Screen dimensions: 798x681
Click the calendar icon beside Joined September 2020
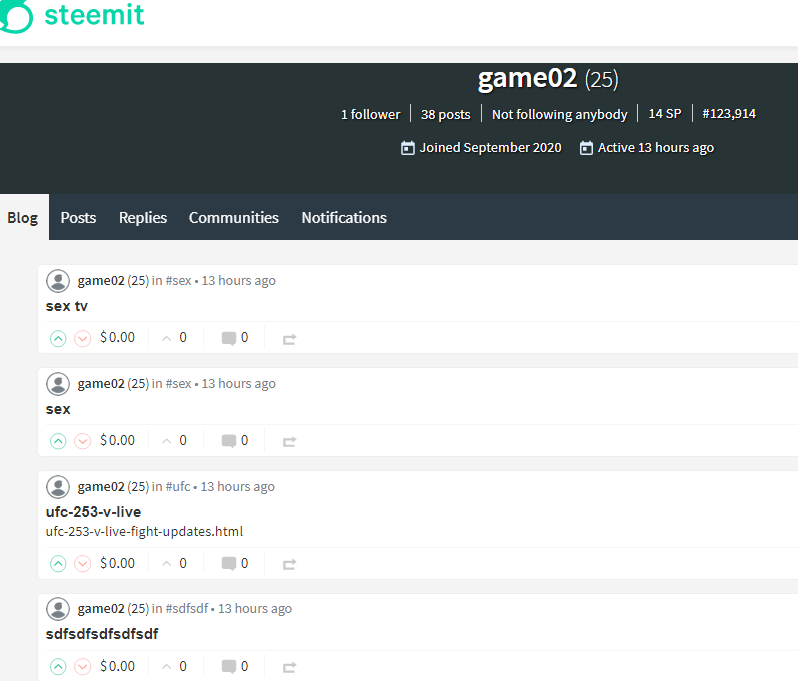[x=408, y=148]
